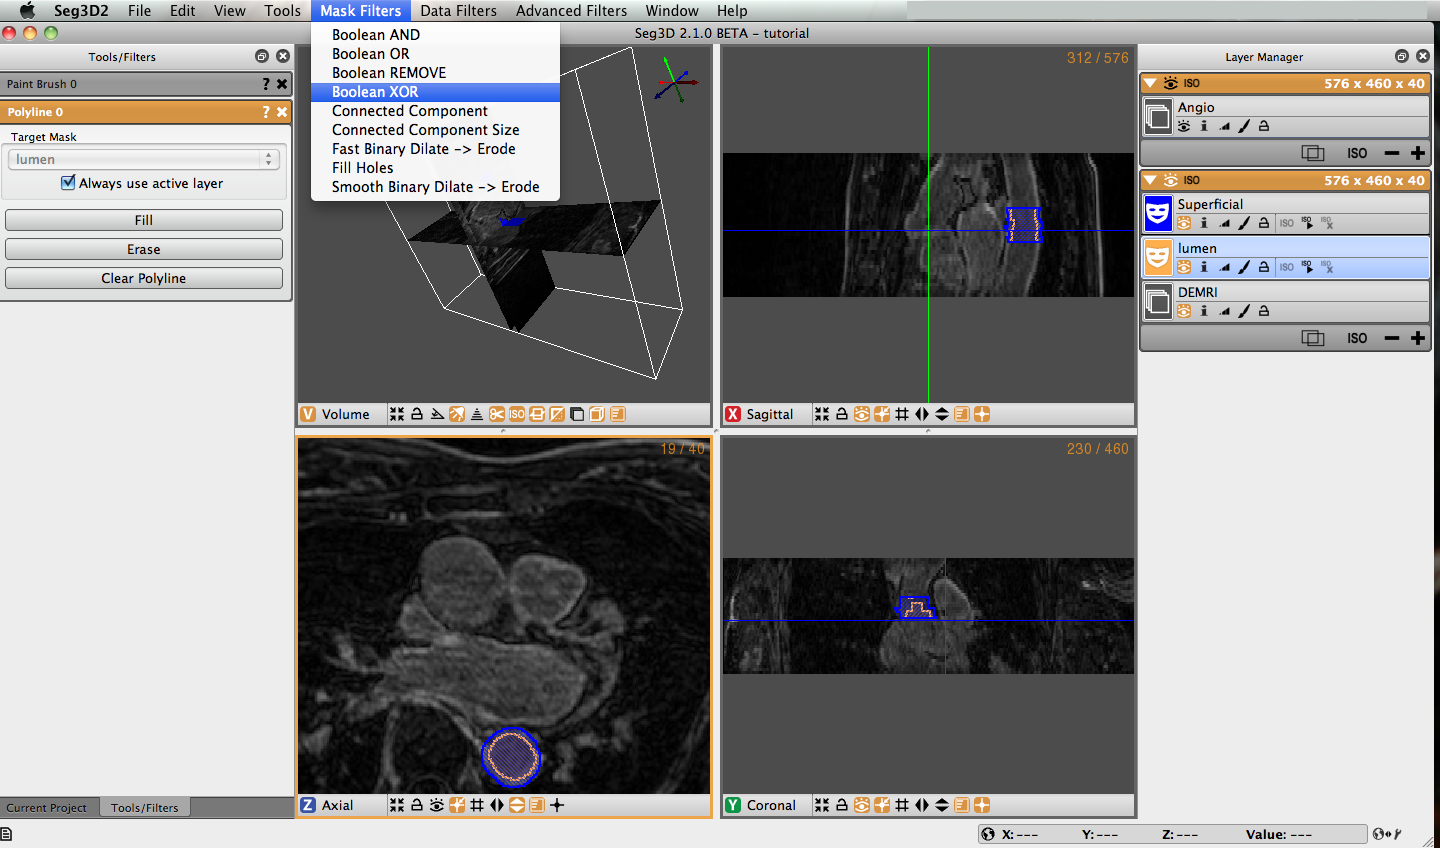Click the Fill button
Screen dimensions: 1440x848
(144, 220)
